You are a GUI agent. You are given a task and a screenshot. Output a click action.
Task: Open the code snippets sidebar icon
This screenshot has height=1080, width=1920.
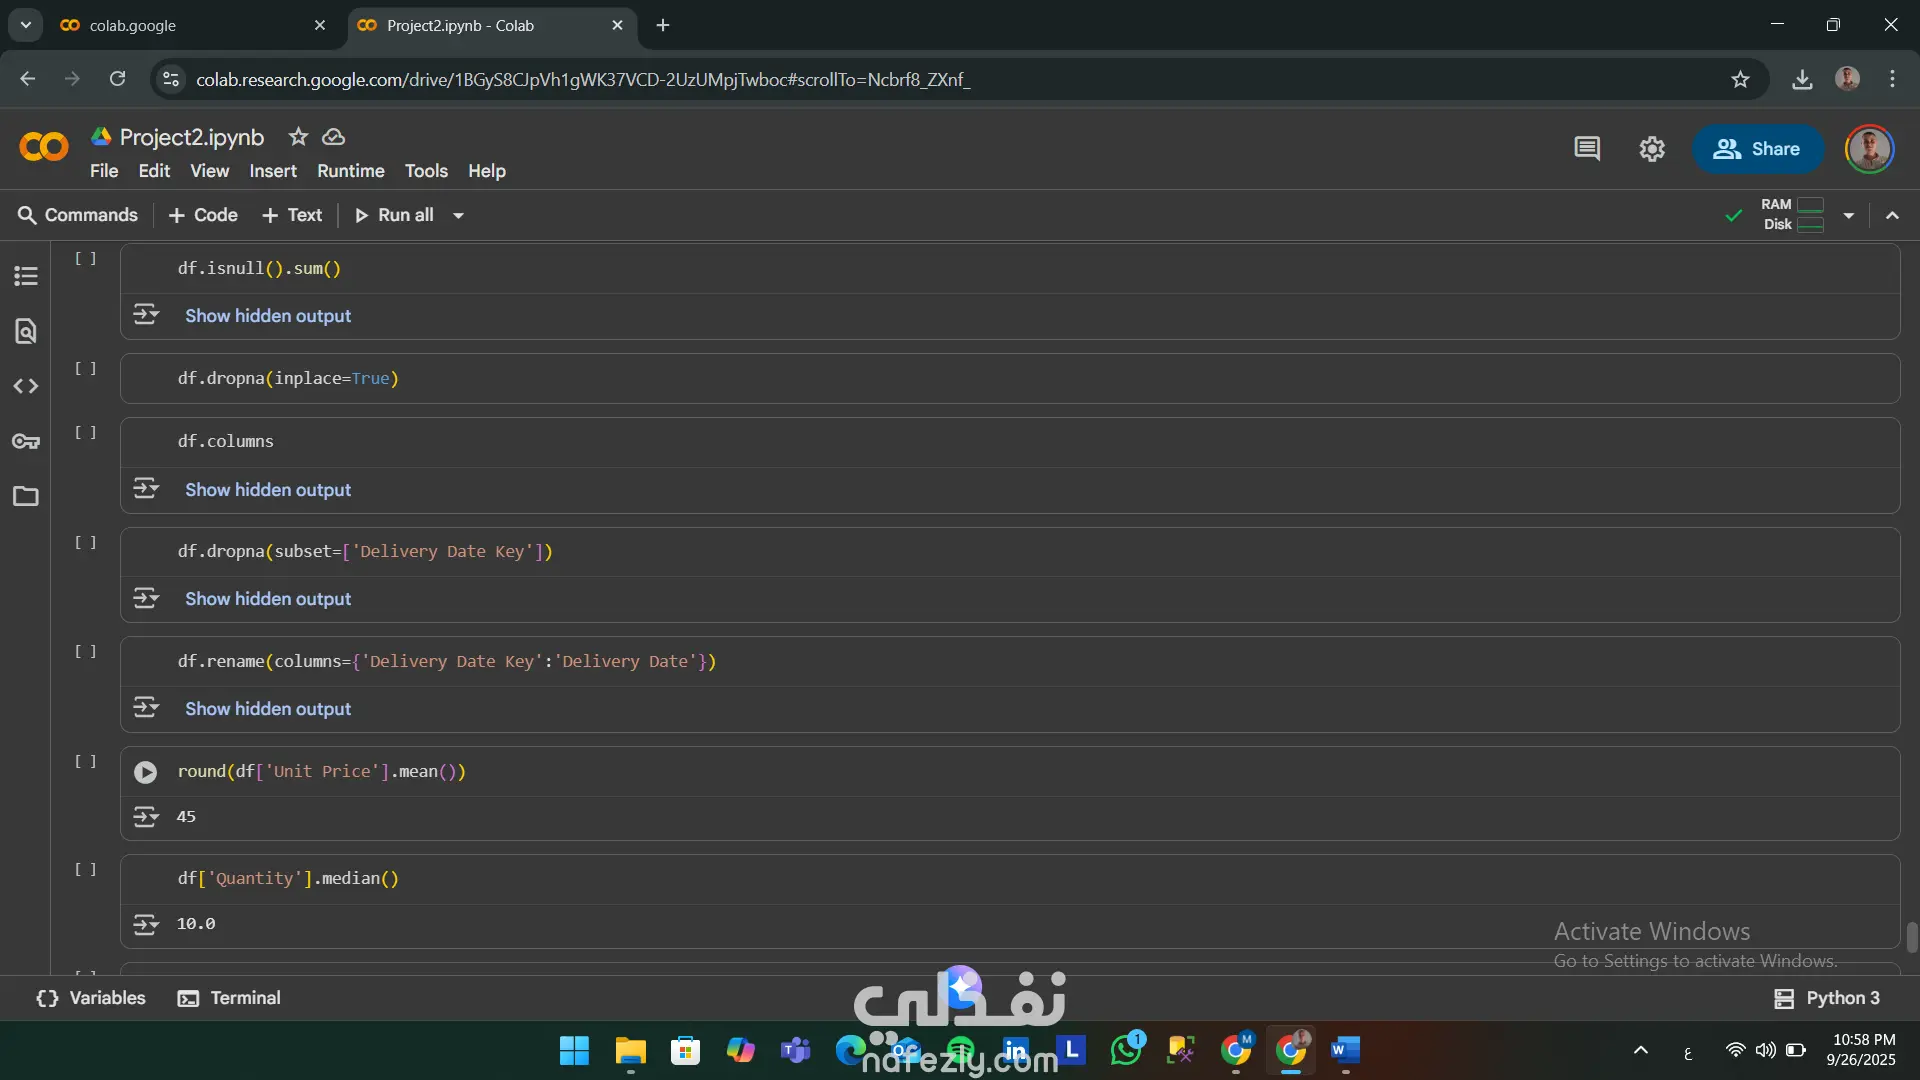point(26,386)
